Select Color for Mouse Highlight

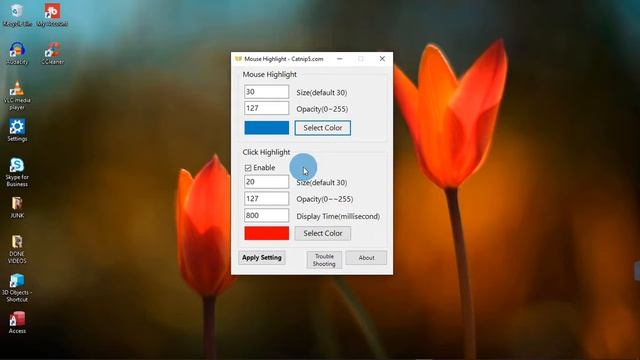322,128
